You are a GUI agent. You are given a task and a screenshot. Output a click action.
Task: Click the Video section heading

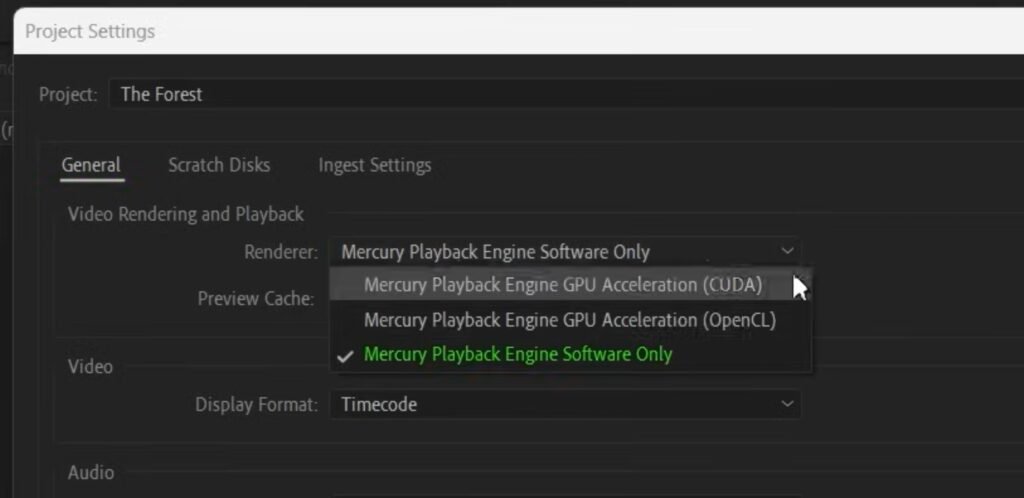[x=90, y=366]
